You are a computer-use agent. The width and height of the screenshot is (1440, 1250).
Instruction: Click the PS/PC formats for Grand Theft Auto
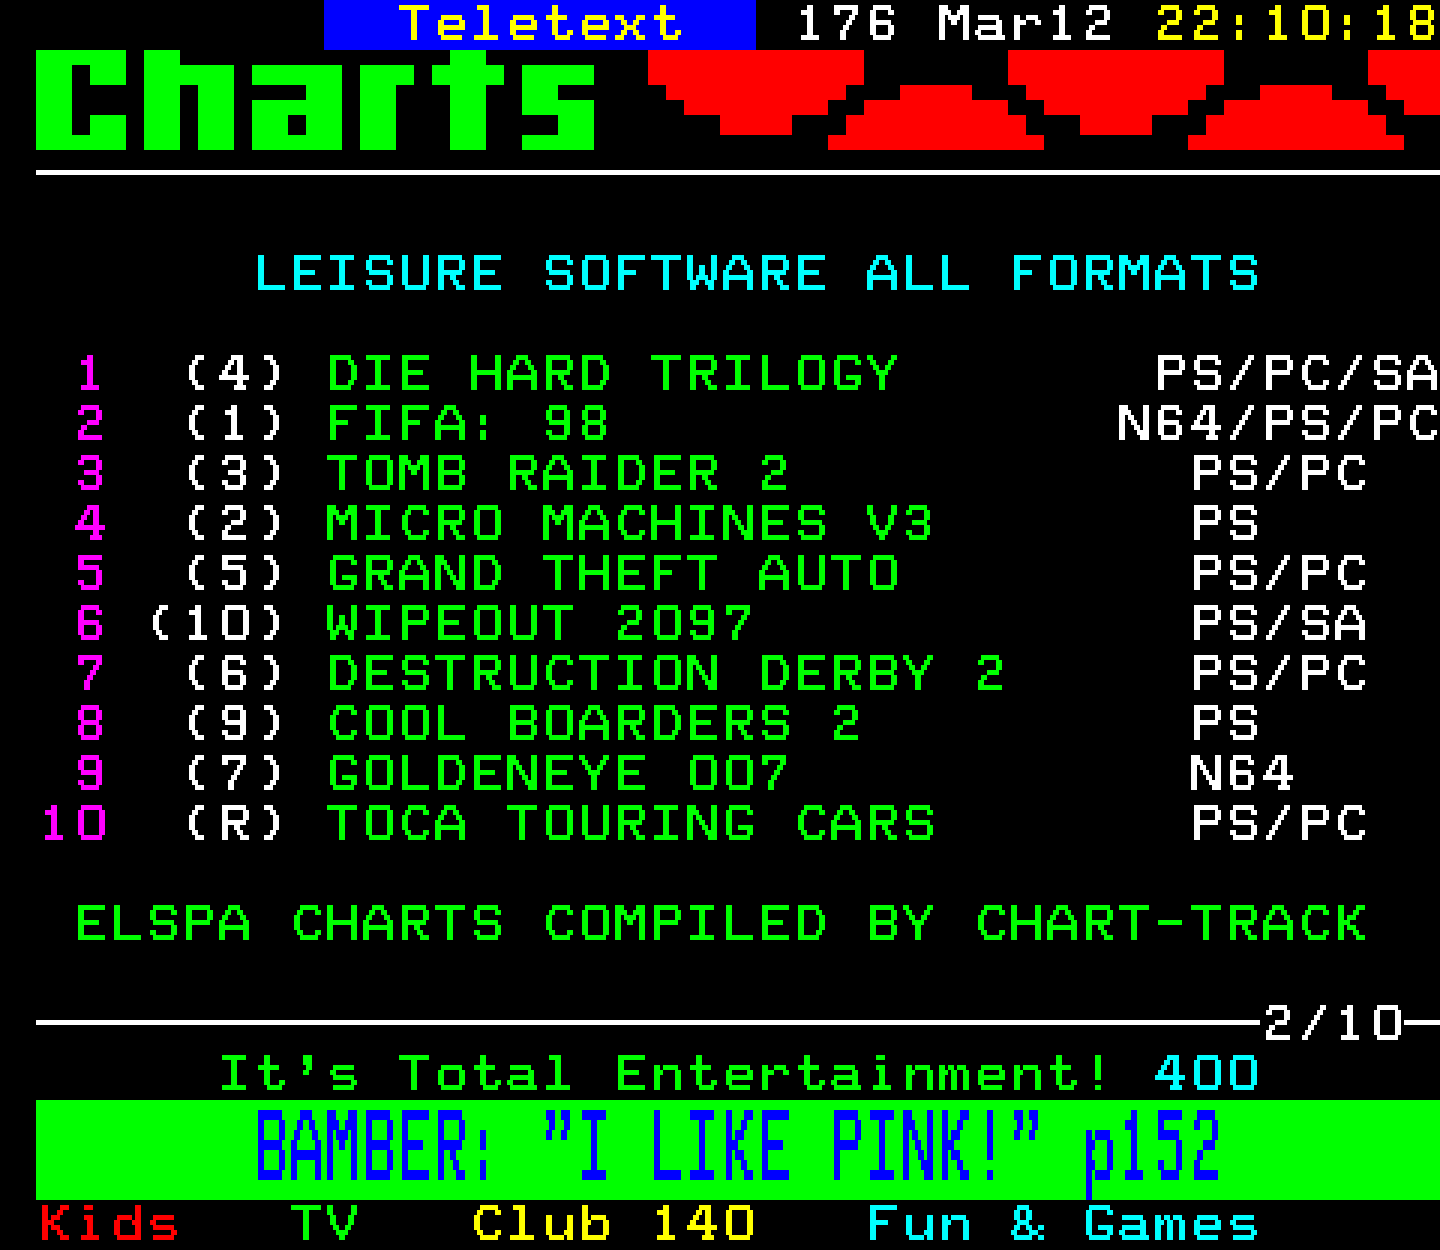1279,574
